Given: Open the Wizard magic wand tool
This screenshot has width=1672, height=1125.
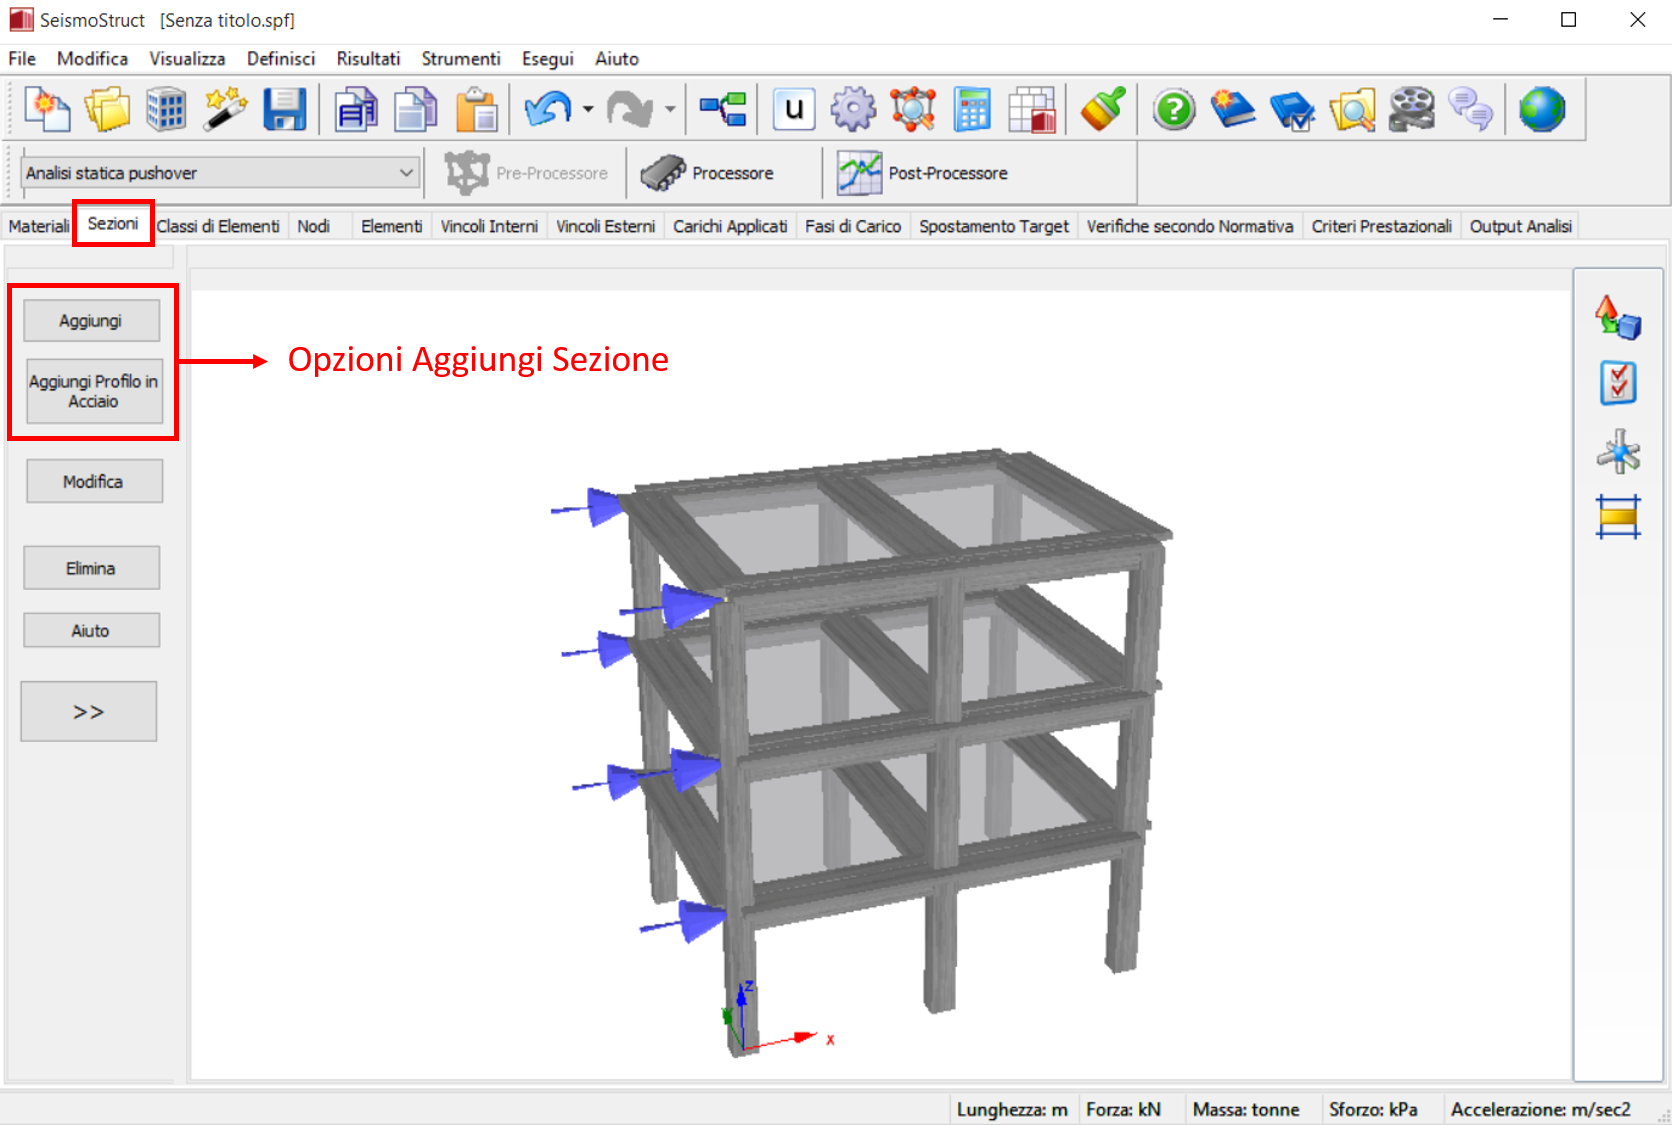Looking at the screenshot, I should 225,110.
